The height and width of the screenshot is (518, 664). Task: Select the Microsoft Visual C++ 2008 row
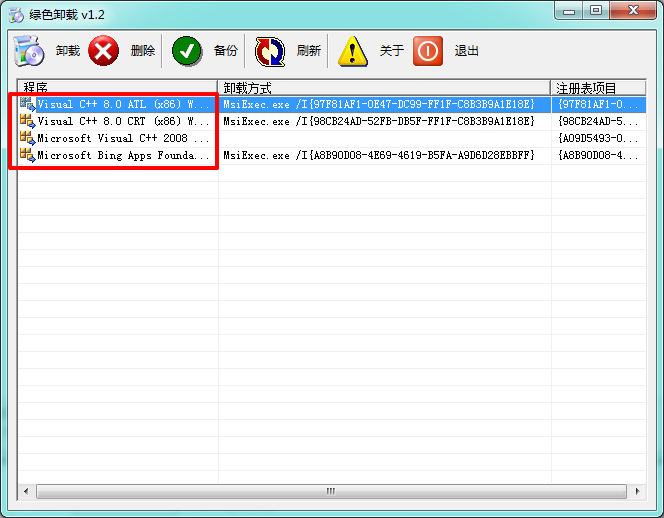[332, 138]
